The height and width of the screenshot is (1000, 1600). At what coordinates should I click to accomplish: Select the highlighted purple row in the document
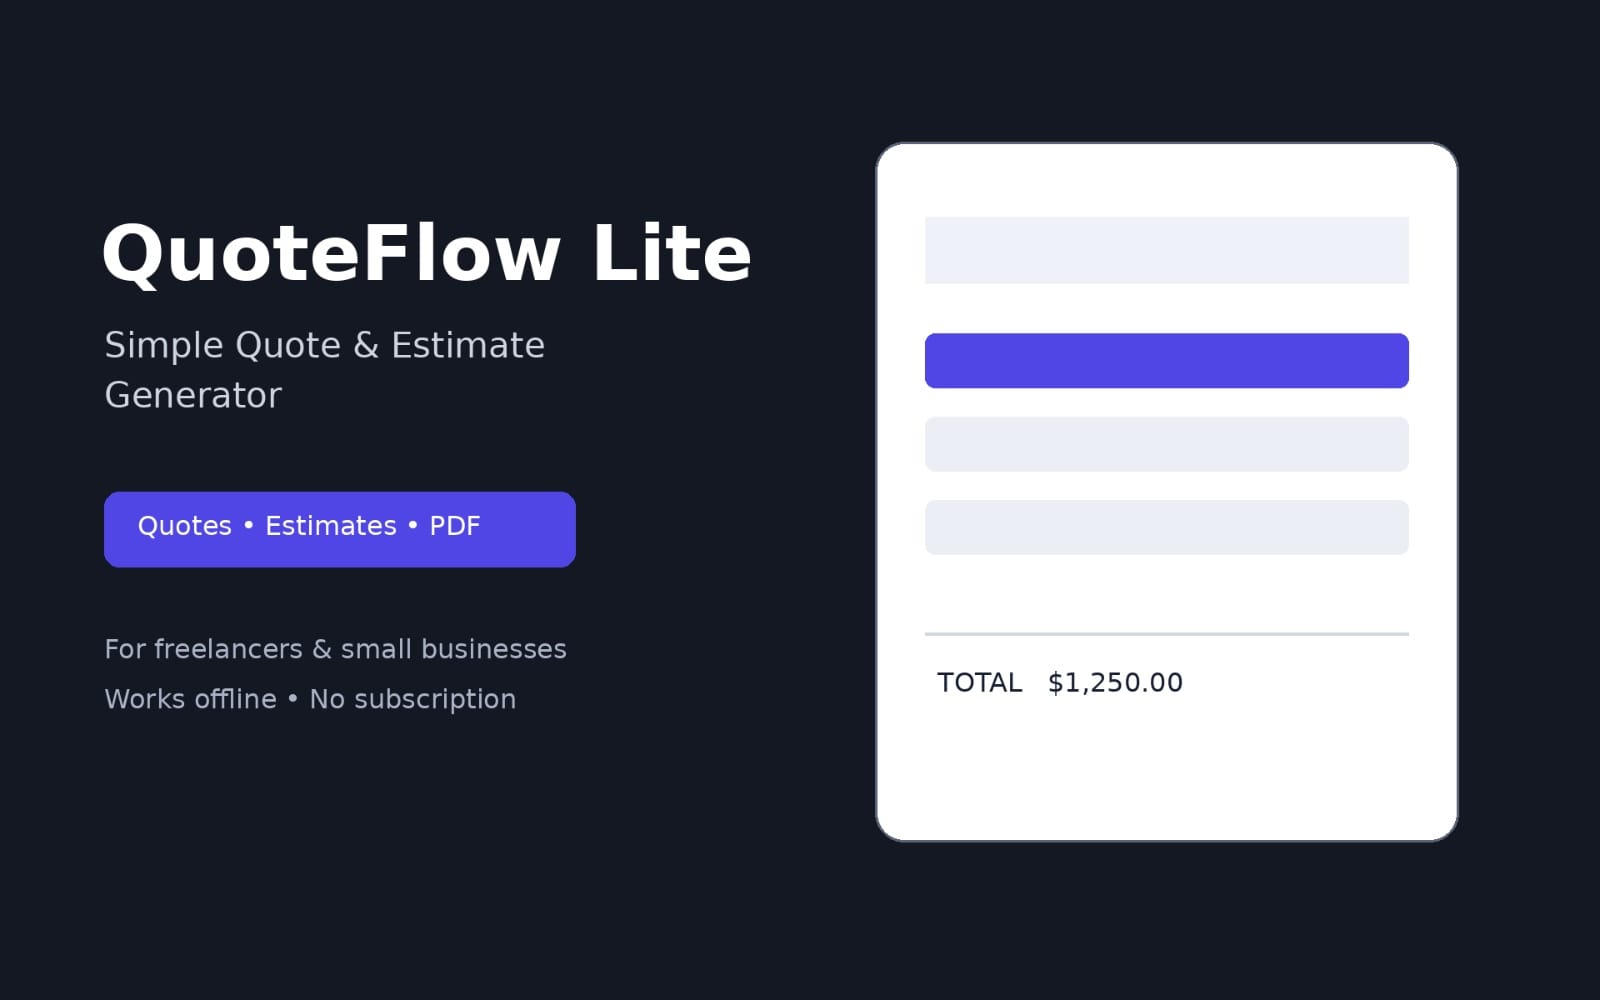[1167, 361]
